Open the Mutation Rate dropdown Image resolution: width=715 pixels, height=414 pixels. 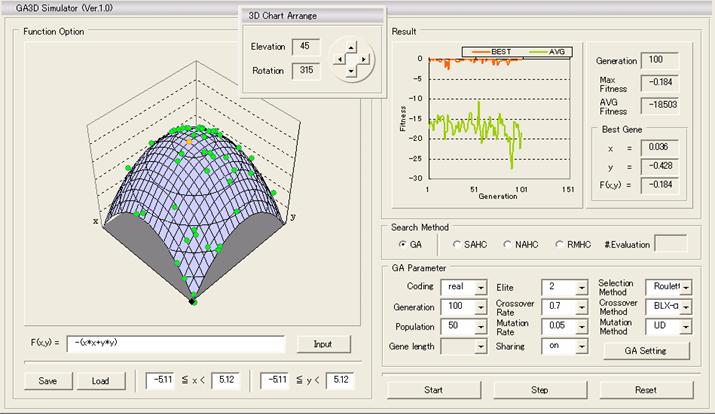(582, 327)
